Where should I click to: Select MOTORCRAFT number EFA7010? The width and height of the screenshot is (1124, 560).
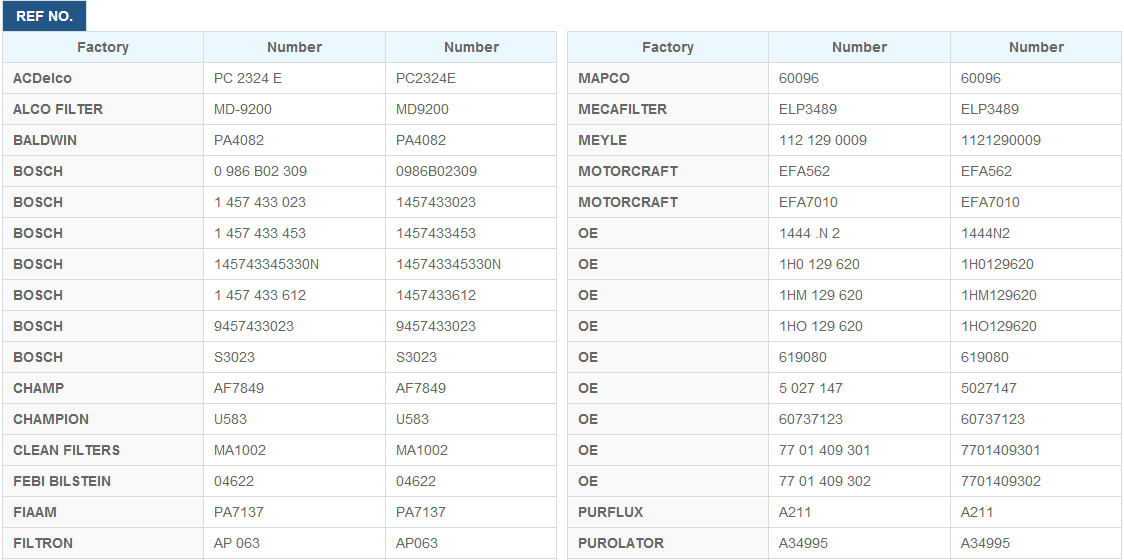pos(808,202)
